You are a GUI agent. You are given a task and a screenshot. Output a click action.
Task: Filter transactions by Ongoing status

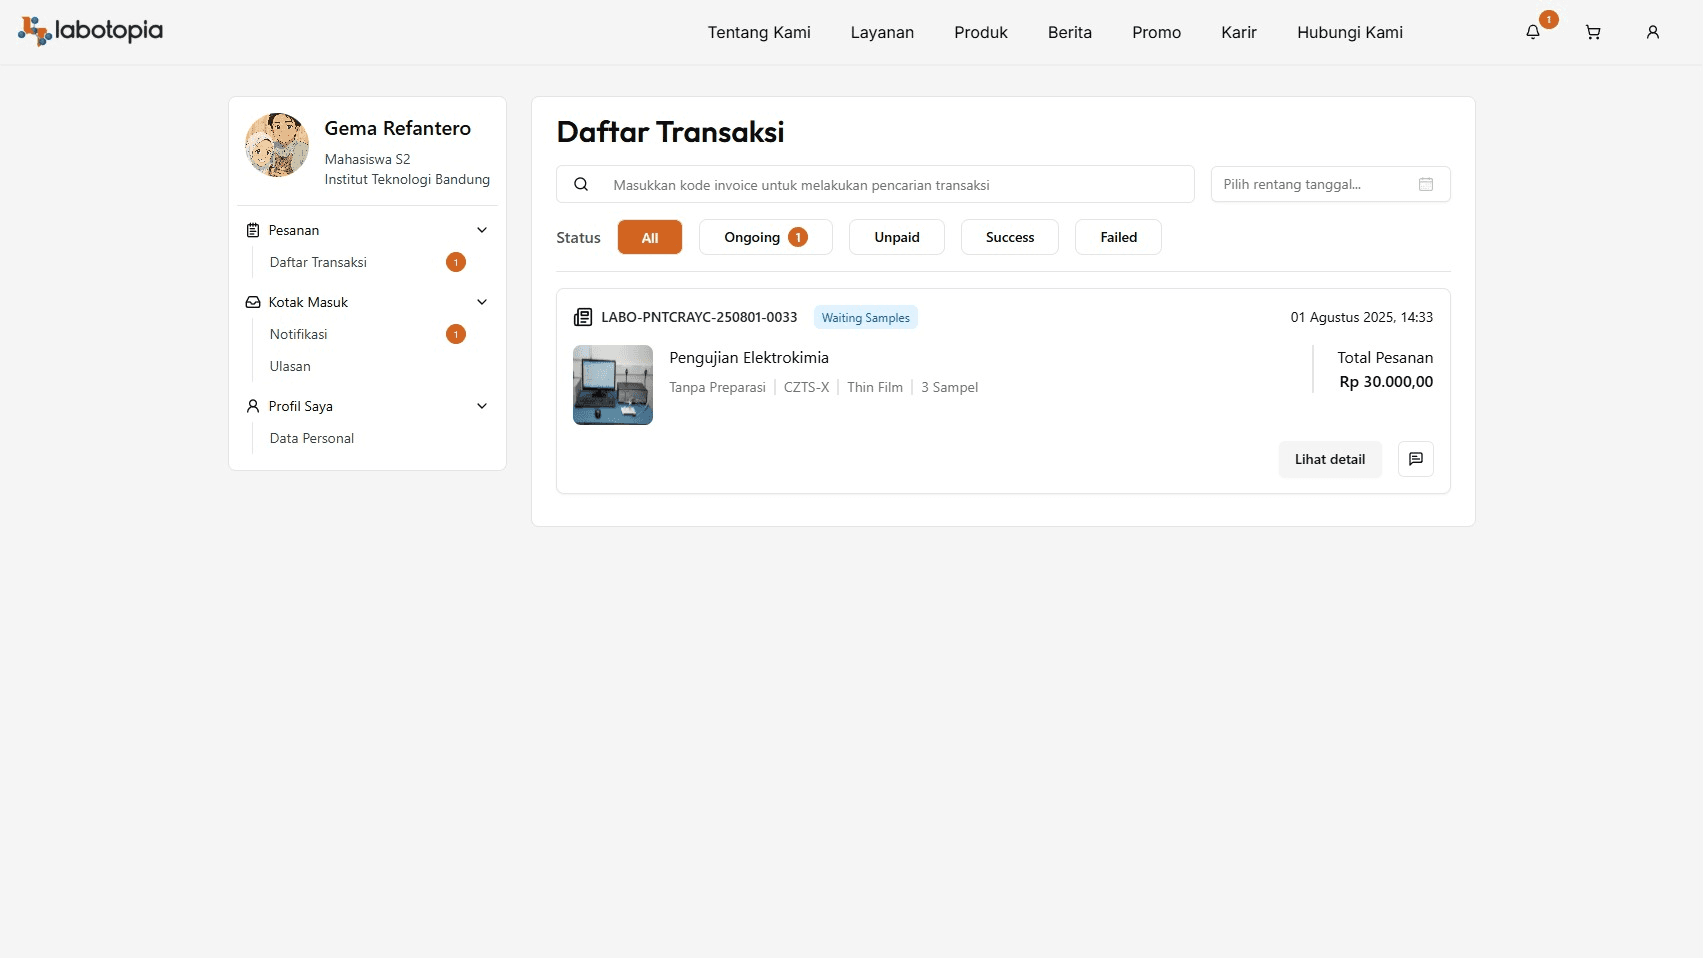765,237
